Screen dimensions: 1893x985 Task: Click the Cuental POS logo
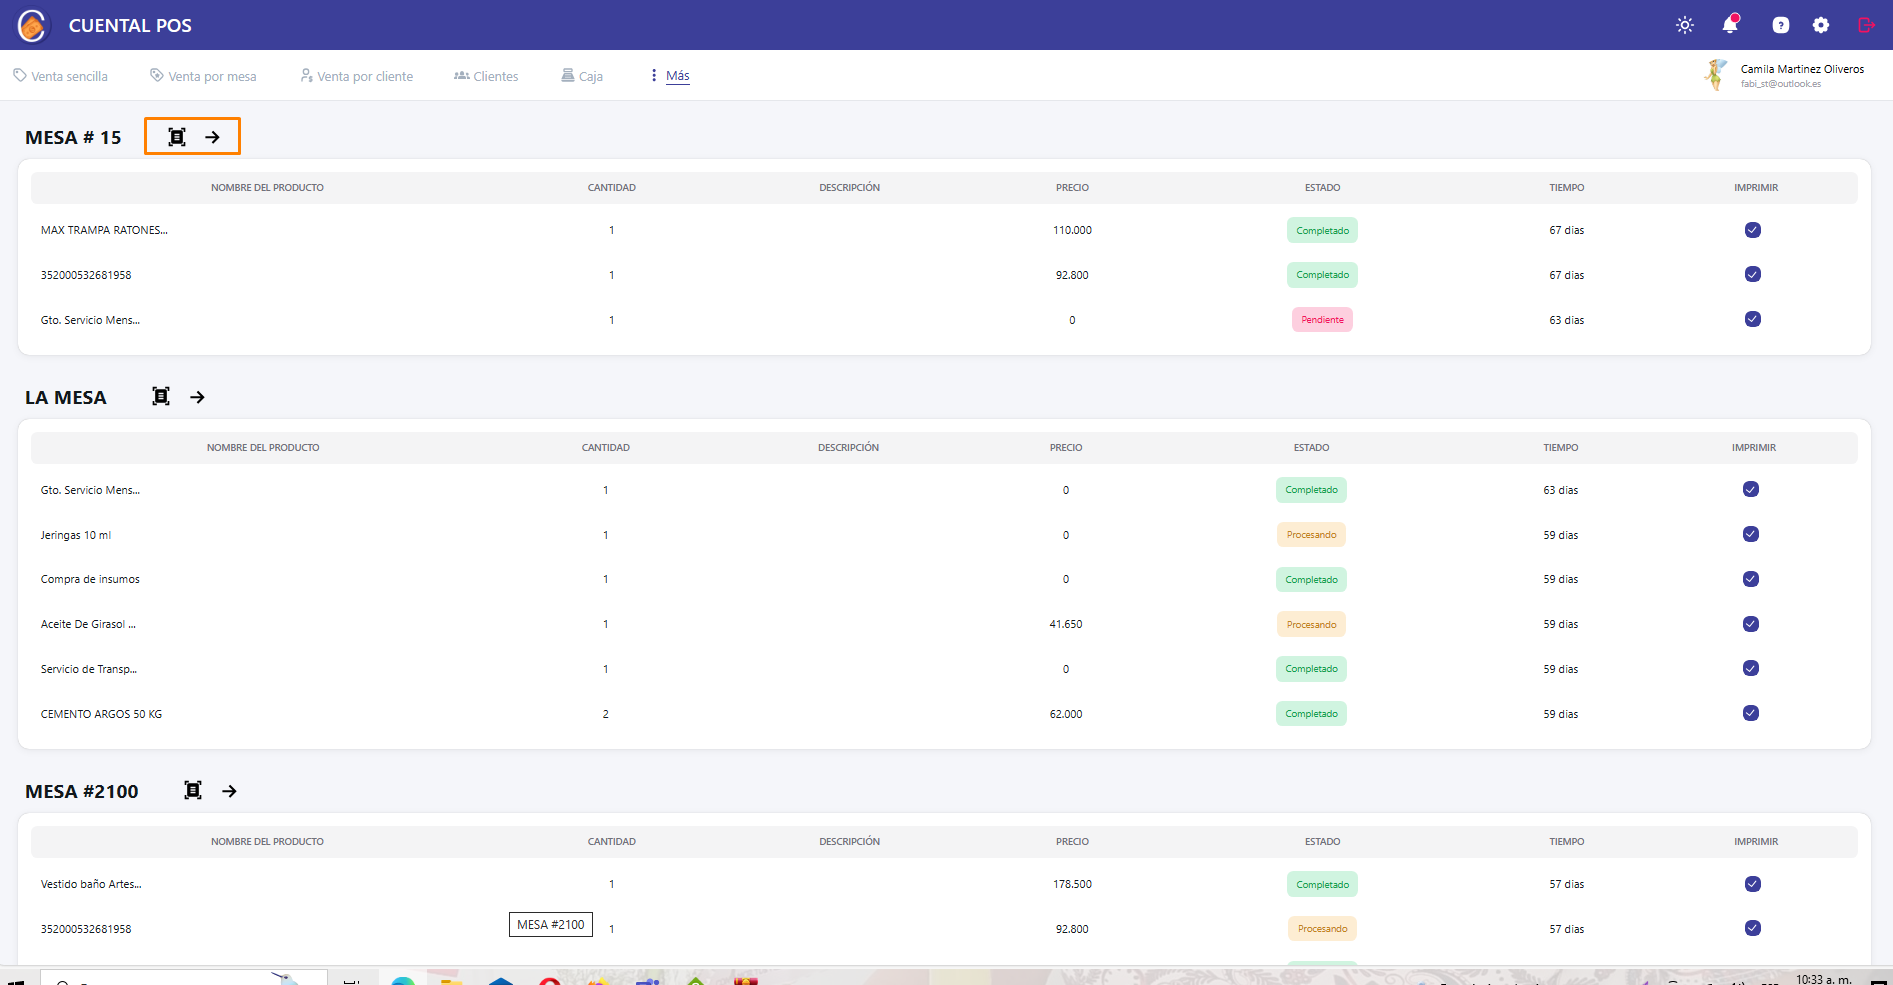point(33,25)
